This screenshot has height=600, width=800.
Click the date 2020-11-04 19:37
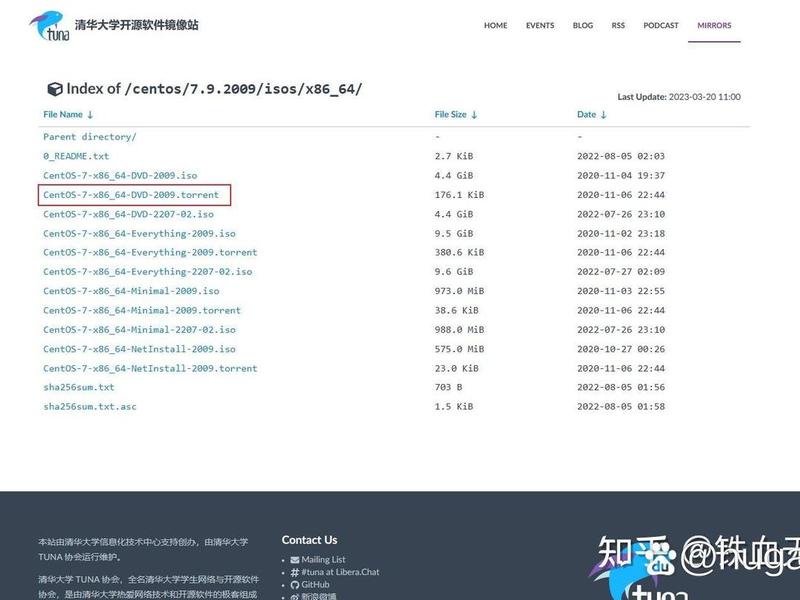coord(621,176)
